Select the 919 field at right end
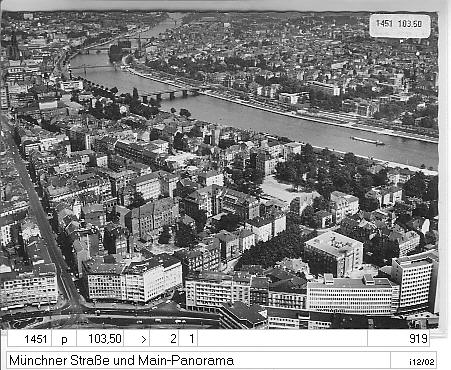Viewport: 451px width, 370px height. coord(398,339)
